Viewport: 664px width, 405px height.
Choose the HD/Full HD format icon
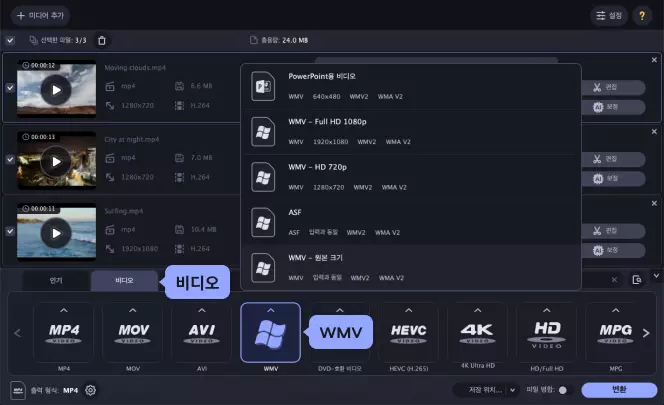(x=547, y=333)
